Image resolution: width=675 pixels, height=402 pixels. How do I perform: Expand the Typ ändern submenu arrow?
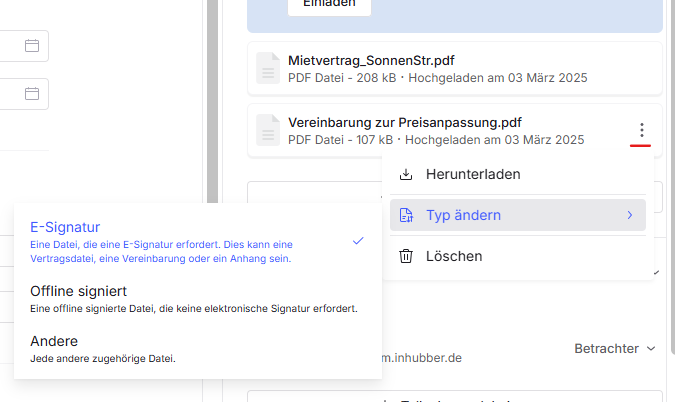pos(629,215)
